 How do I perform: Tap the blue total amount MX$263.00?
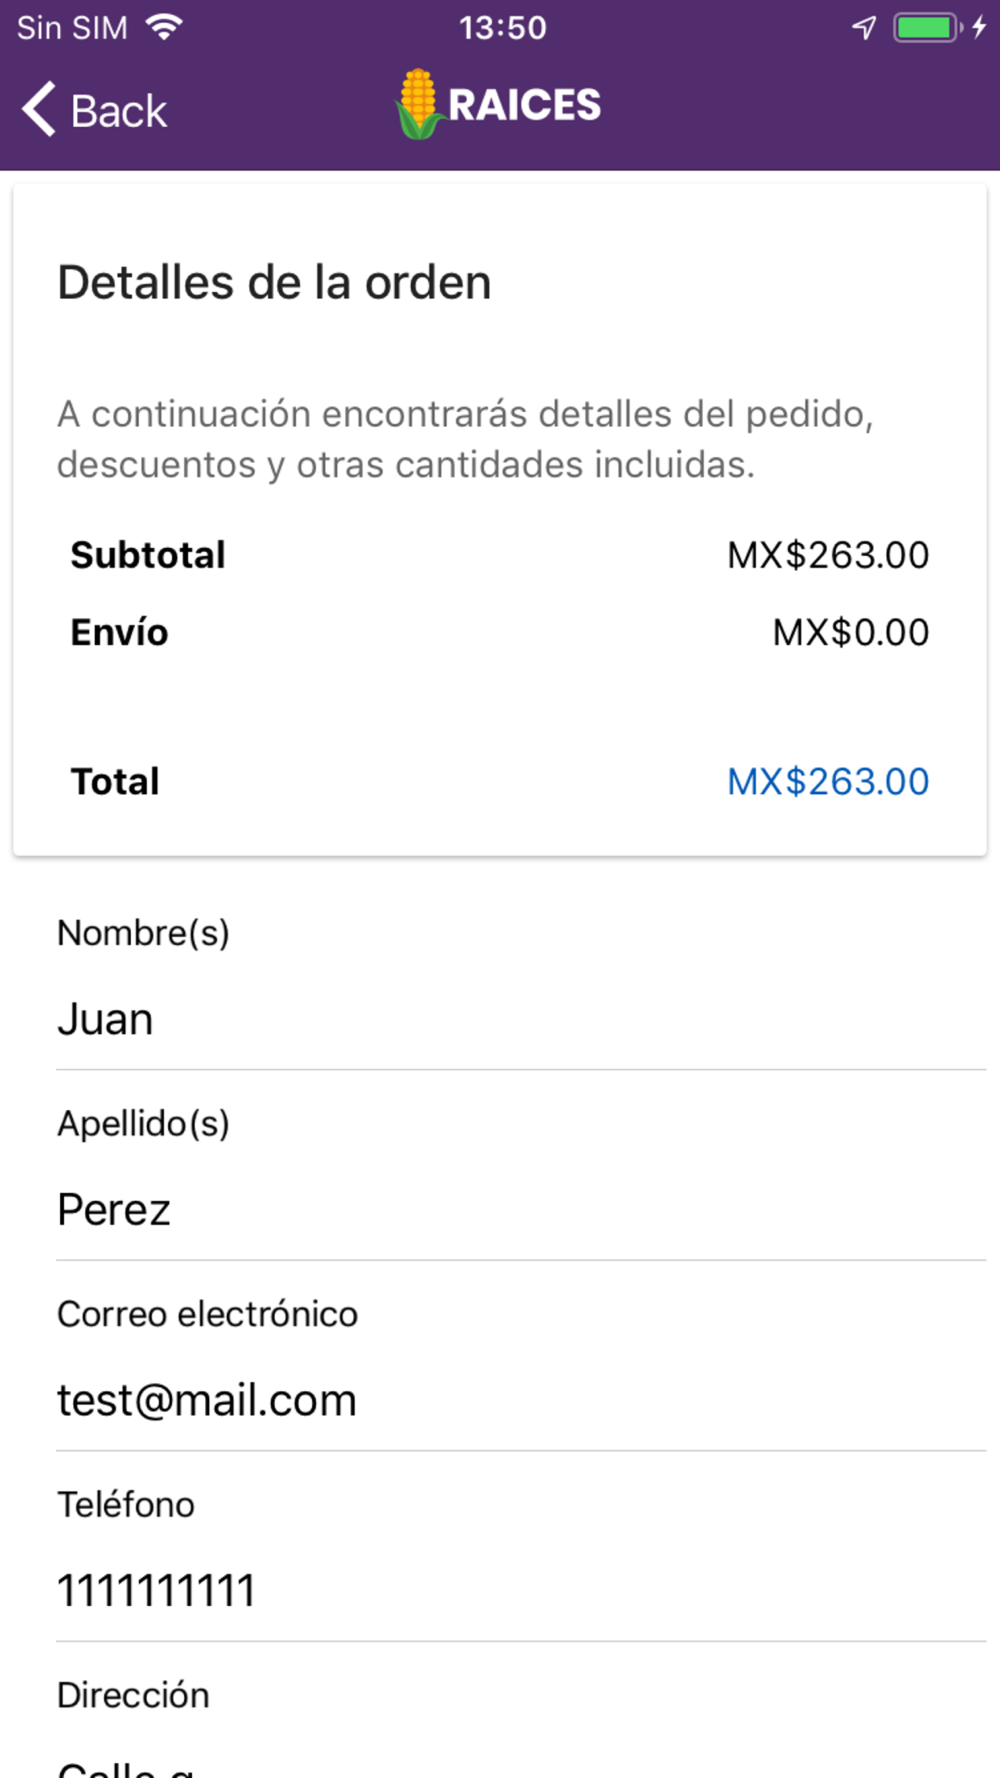point(828,782)
